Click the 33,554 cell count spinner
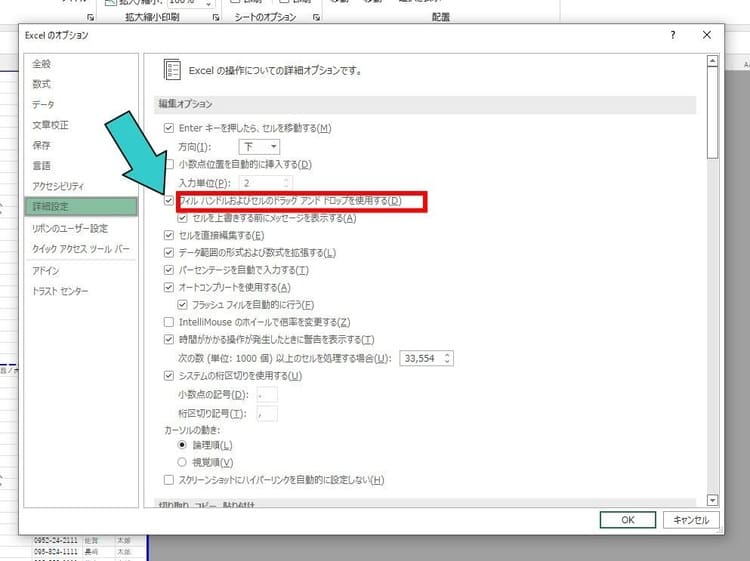Screen dimensions: 750x561 pyautogui.click(x=426, y=358)
